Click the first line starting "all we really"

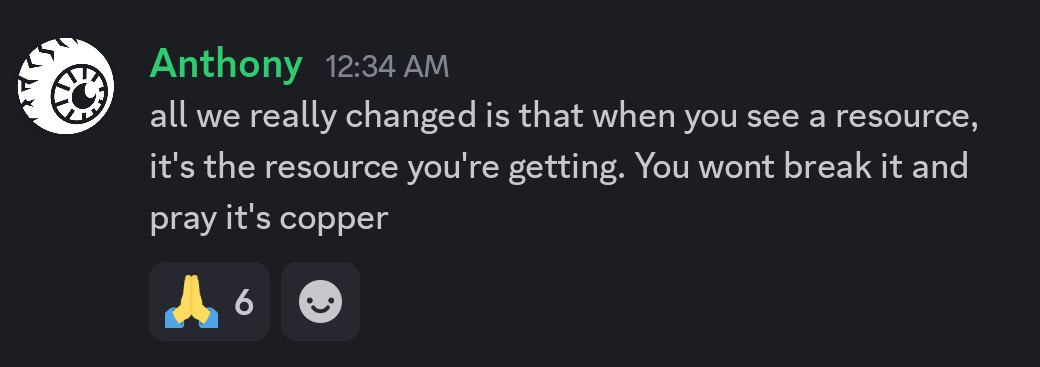[564, 117]
